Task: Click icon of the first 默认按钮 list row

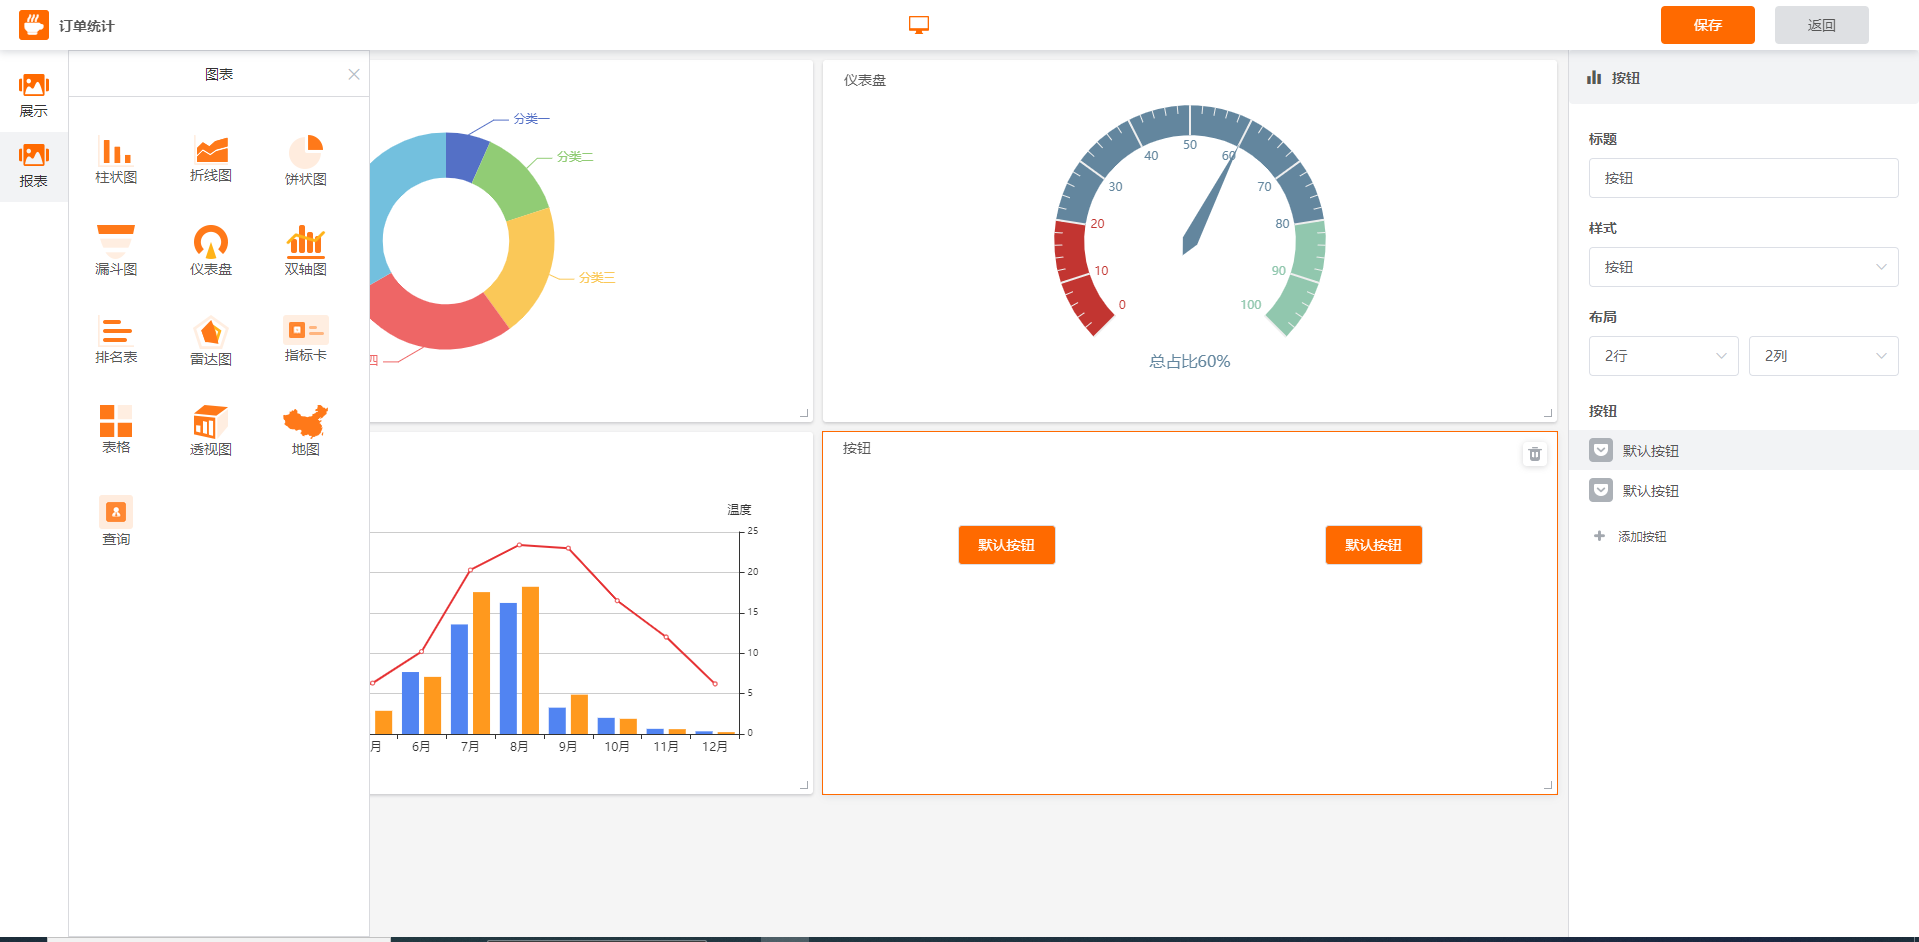Action: (1601, 450)
